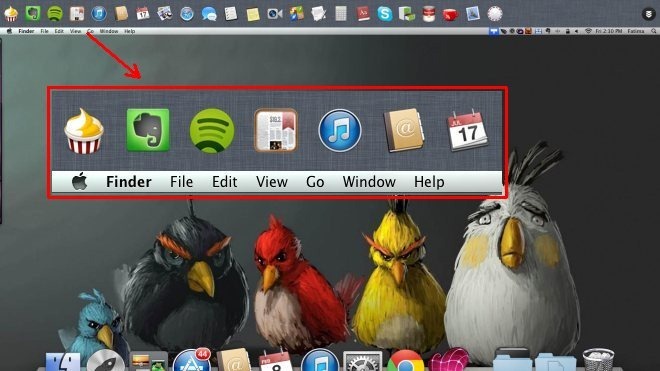660x371 pixels.
Task: Open the Documents folder stack in the Dock
Action: [556, 362]
